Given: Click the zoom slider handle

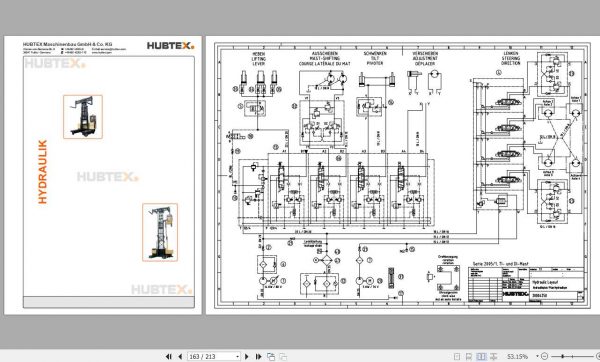Looking at the screenshot, I should pyautogui.click(x=563, y=356).
